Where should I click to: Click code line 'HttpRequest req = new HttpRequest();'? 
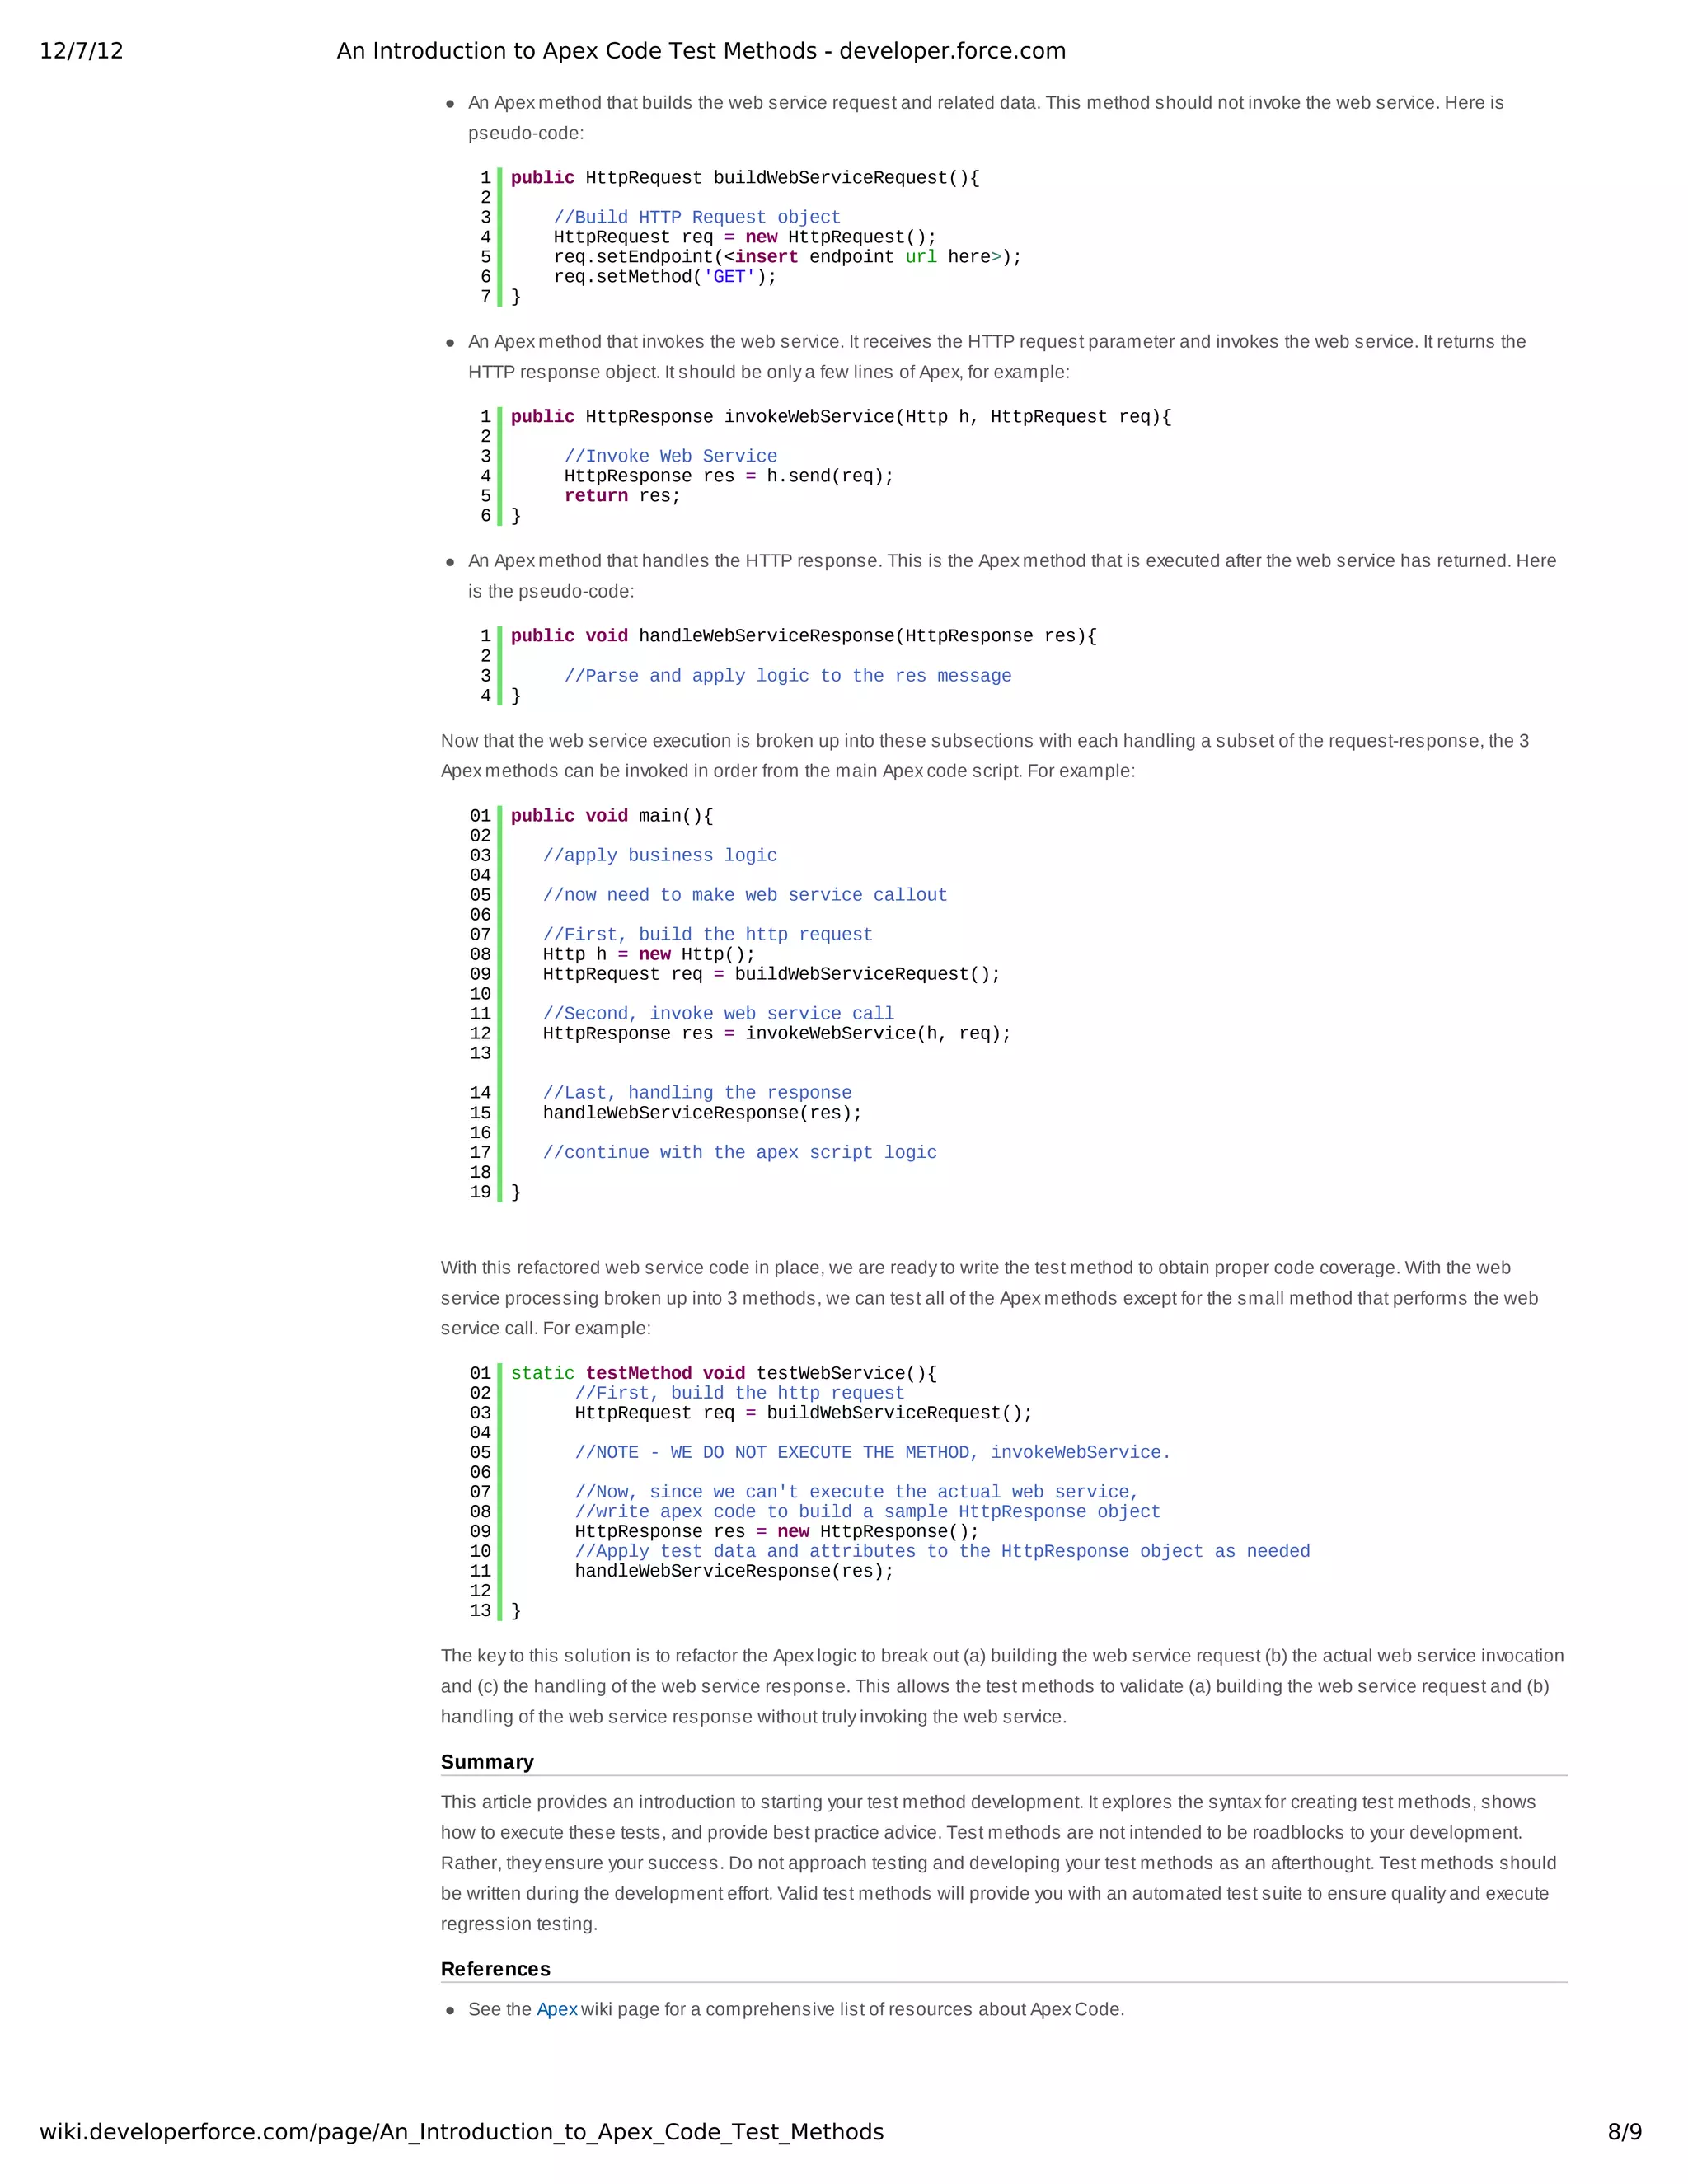pos(745,237)
